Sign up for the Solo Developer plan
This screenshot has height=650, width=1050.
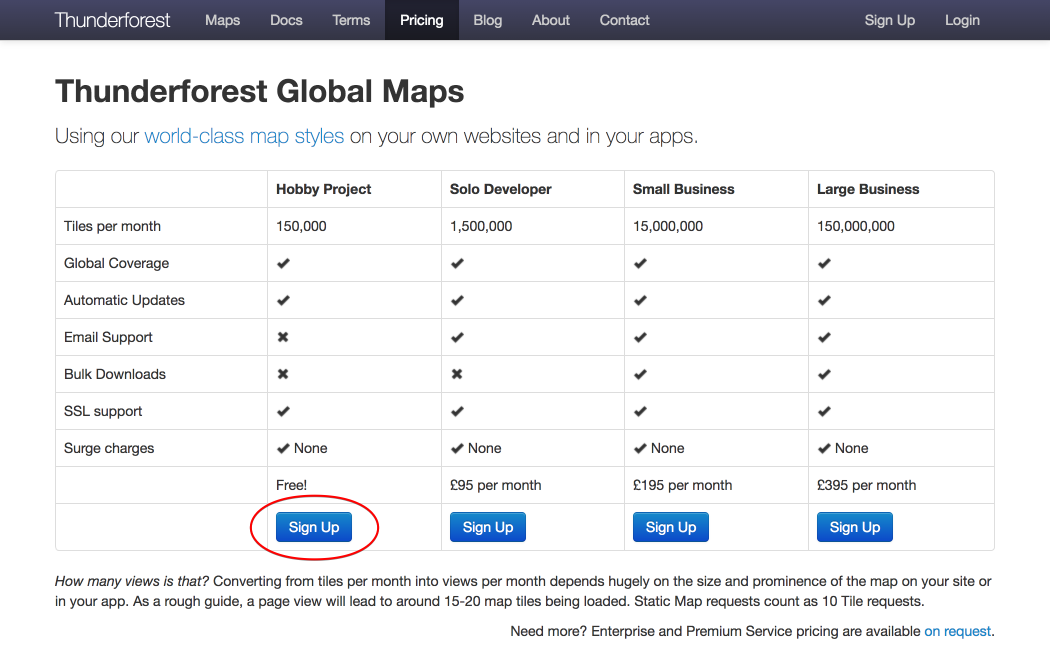point(488,527)
